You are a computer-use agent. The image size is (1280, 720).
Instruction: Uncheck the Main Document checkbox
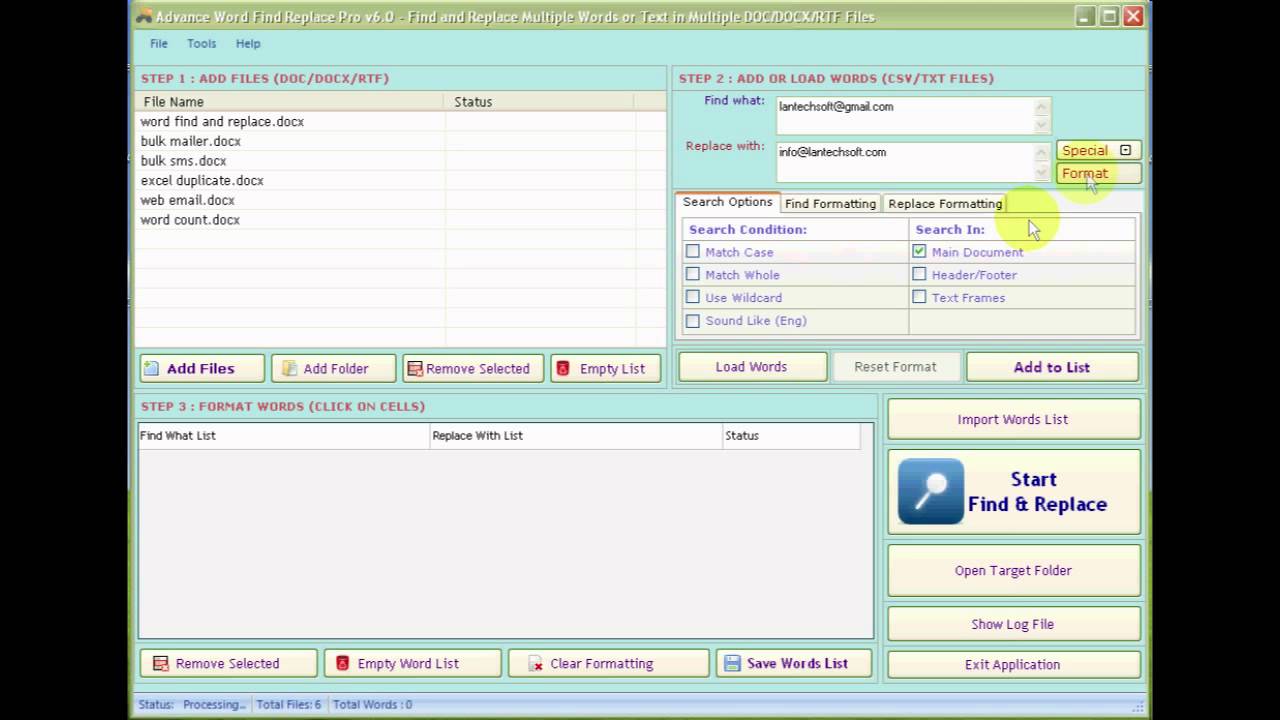tap(919, 251)
